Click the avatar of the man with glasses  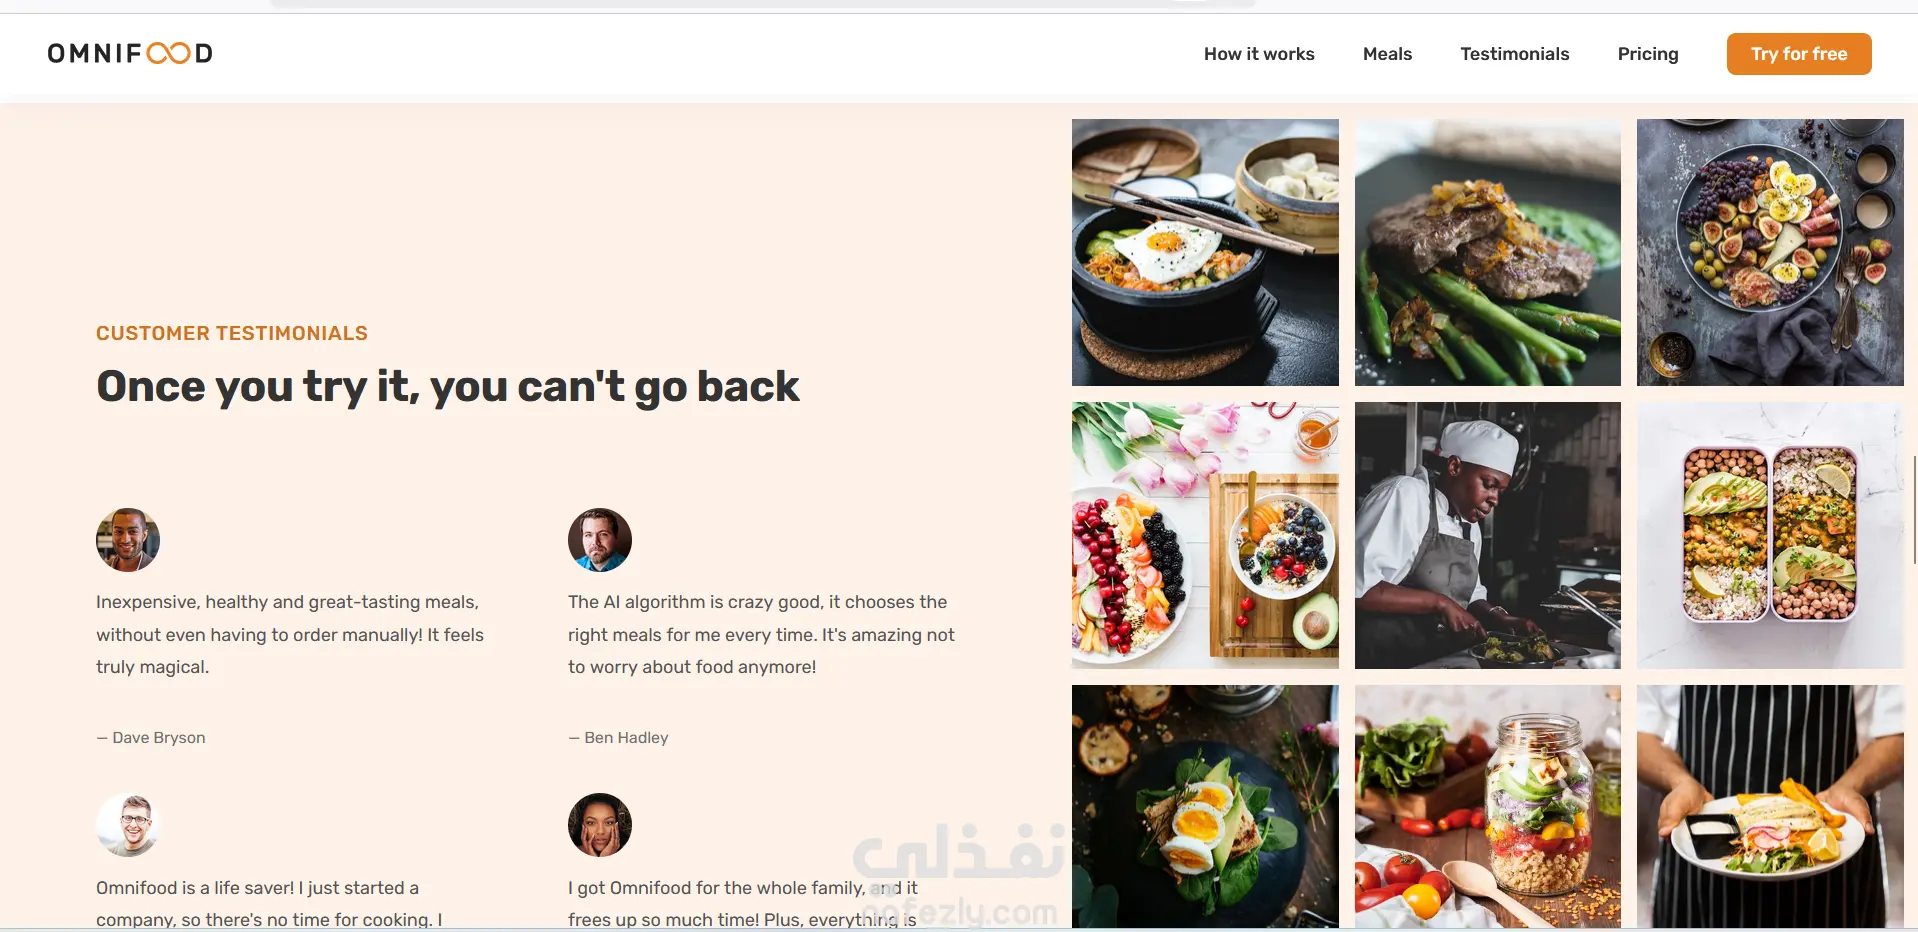pyautogui.click(x=128, y=825)
